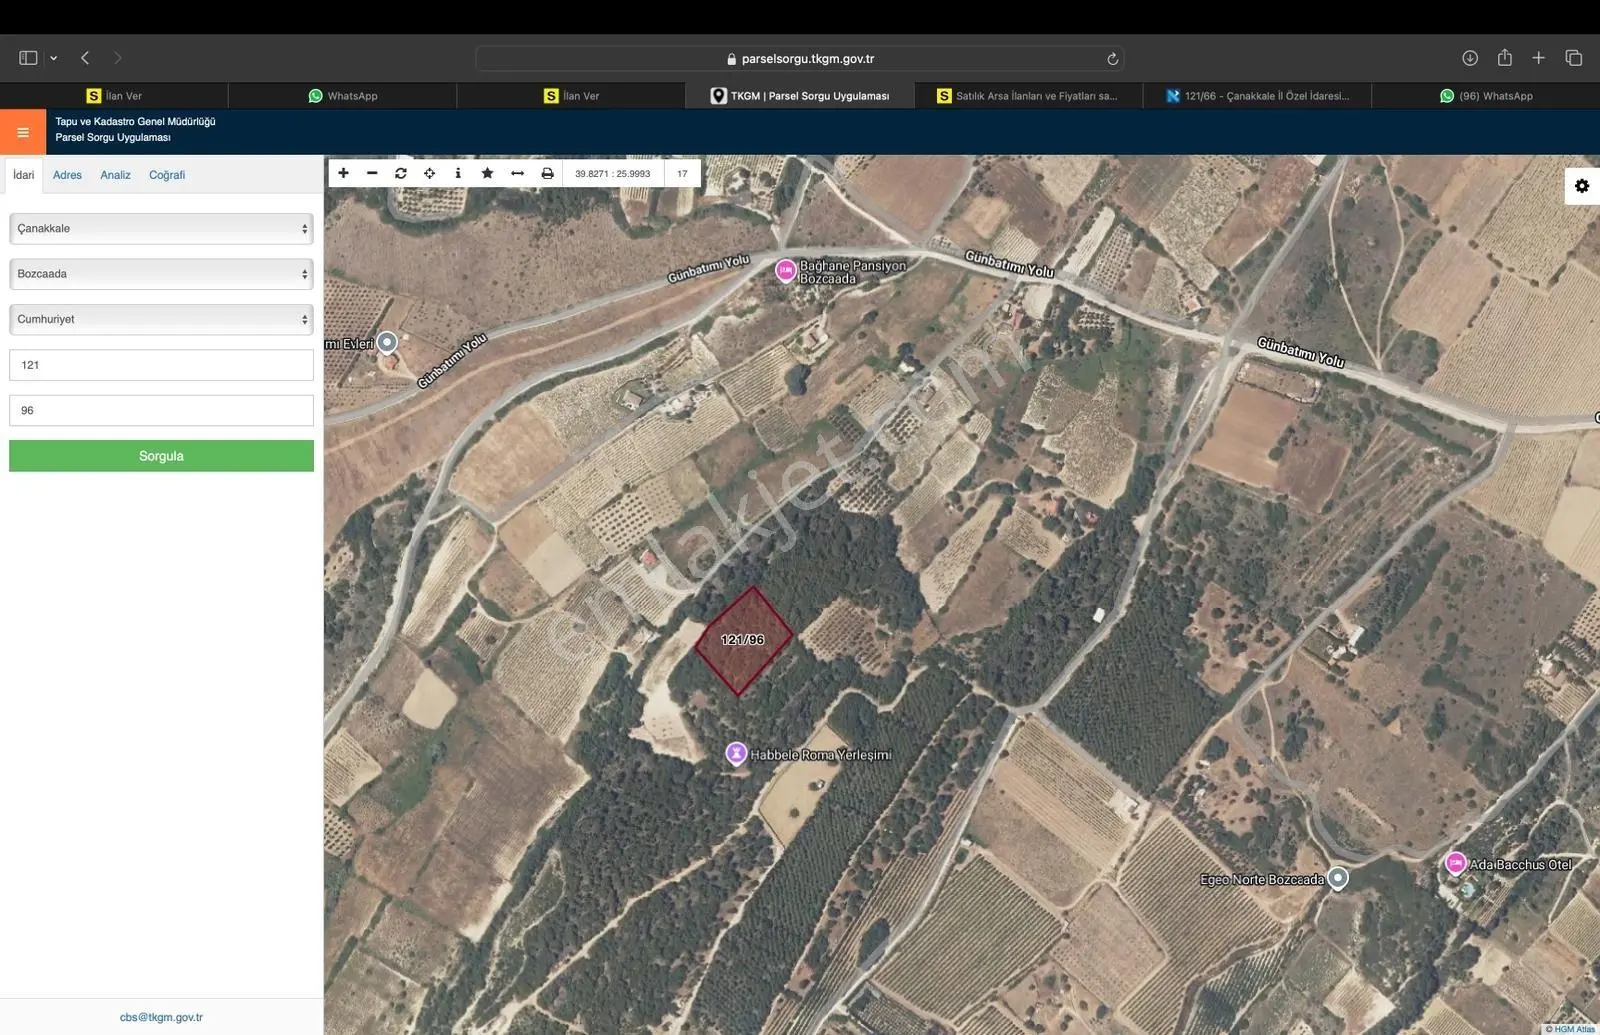This screenshot has width=1600, height=1035.
Task: Switch to the Coğrafi tab
Action: point(167,175)
